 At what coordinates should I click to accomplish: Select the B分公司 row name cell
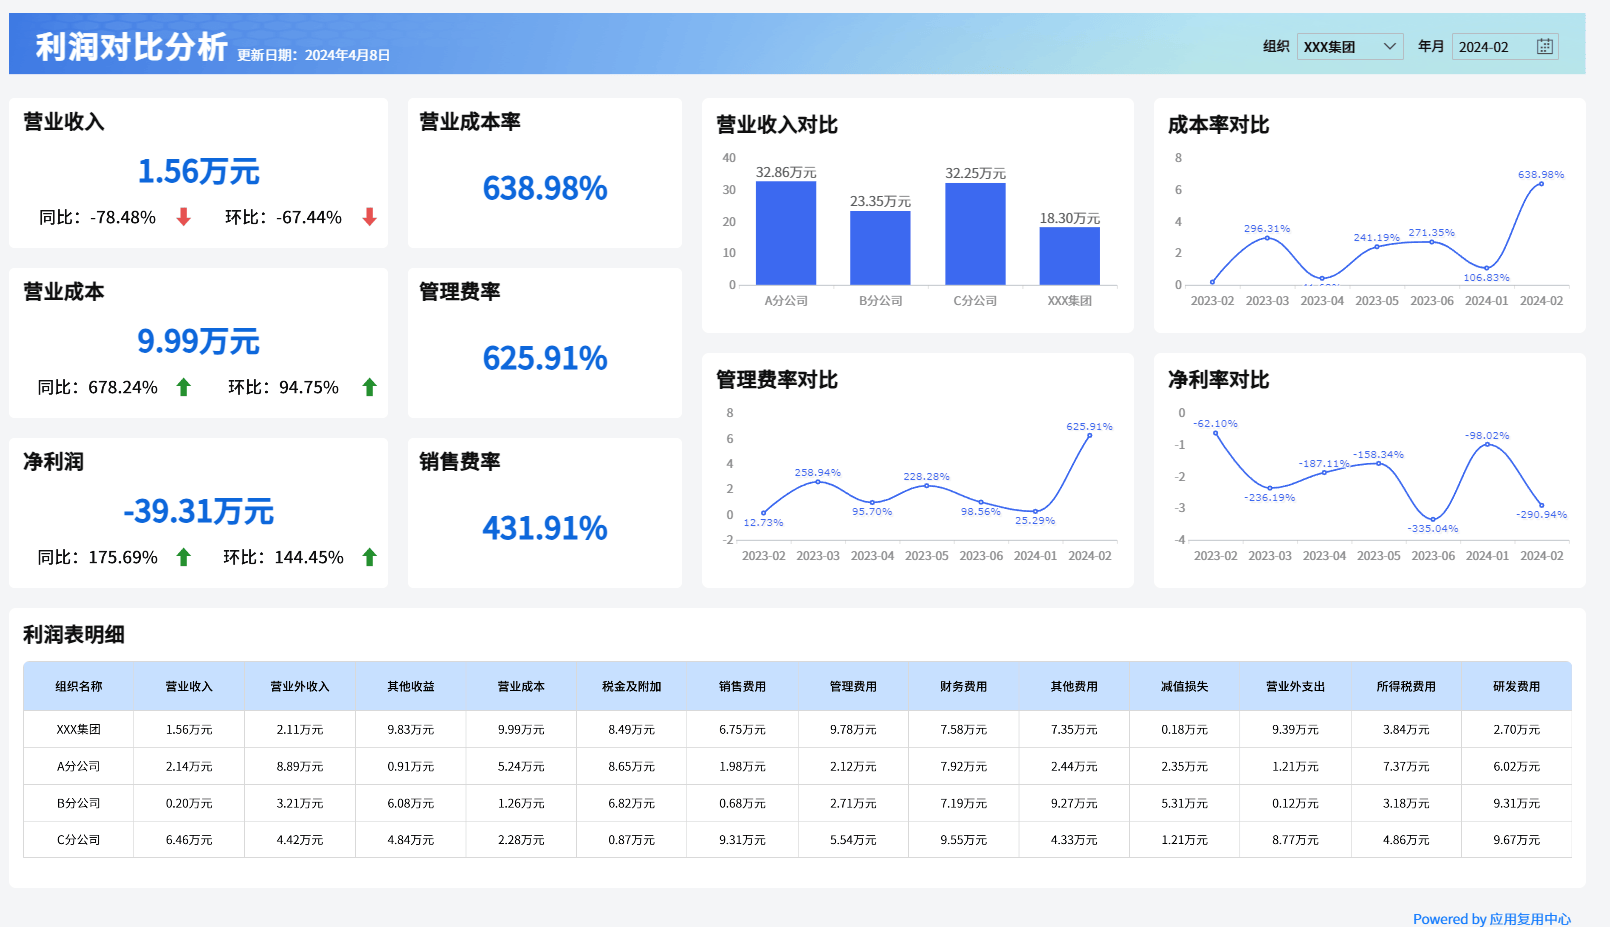pos(79,803)
